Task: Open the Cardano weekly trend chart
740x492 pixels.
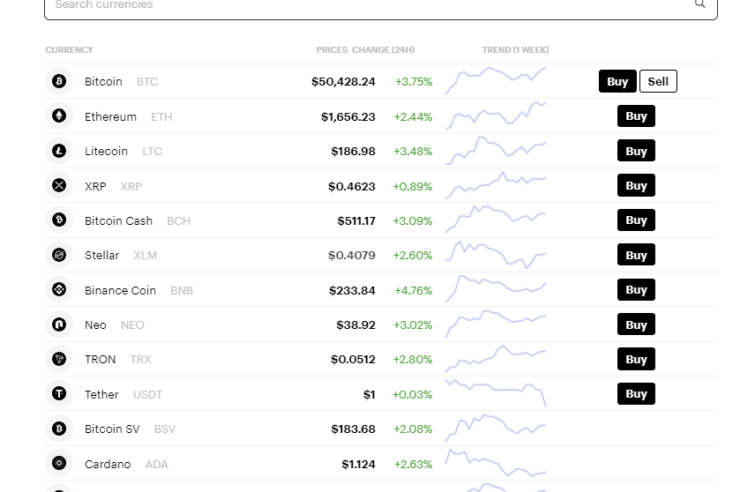Action: [x=496, y=463]
